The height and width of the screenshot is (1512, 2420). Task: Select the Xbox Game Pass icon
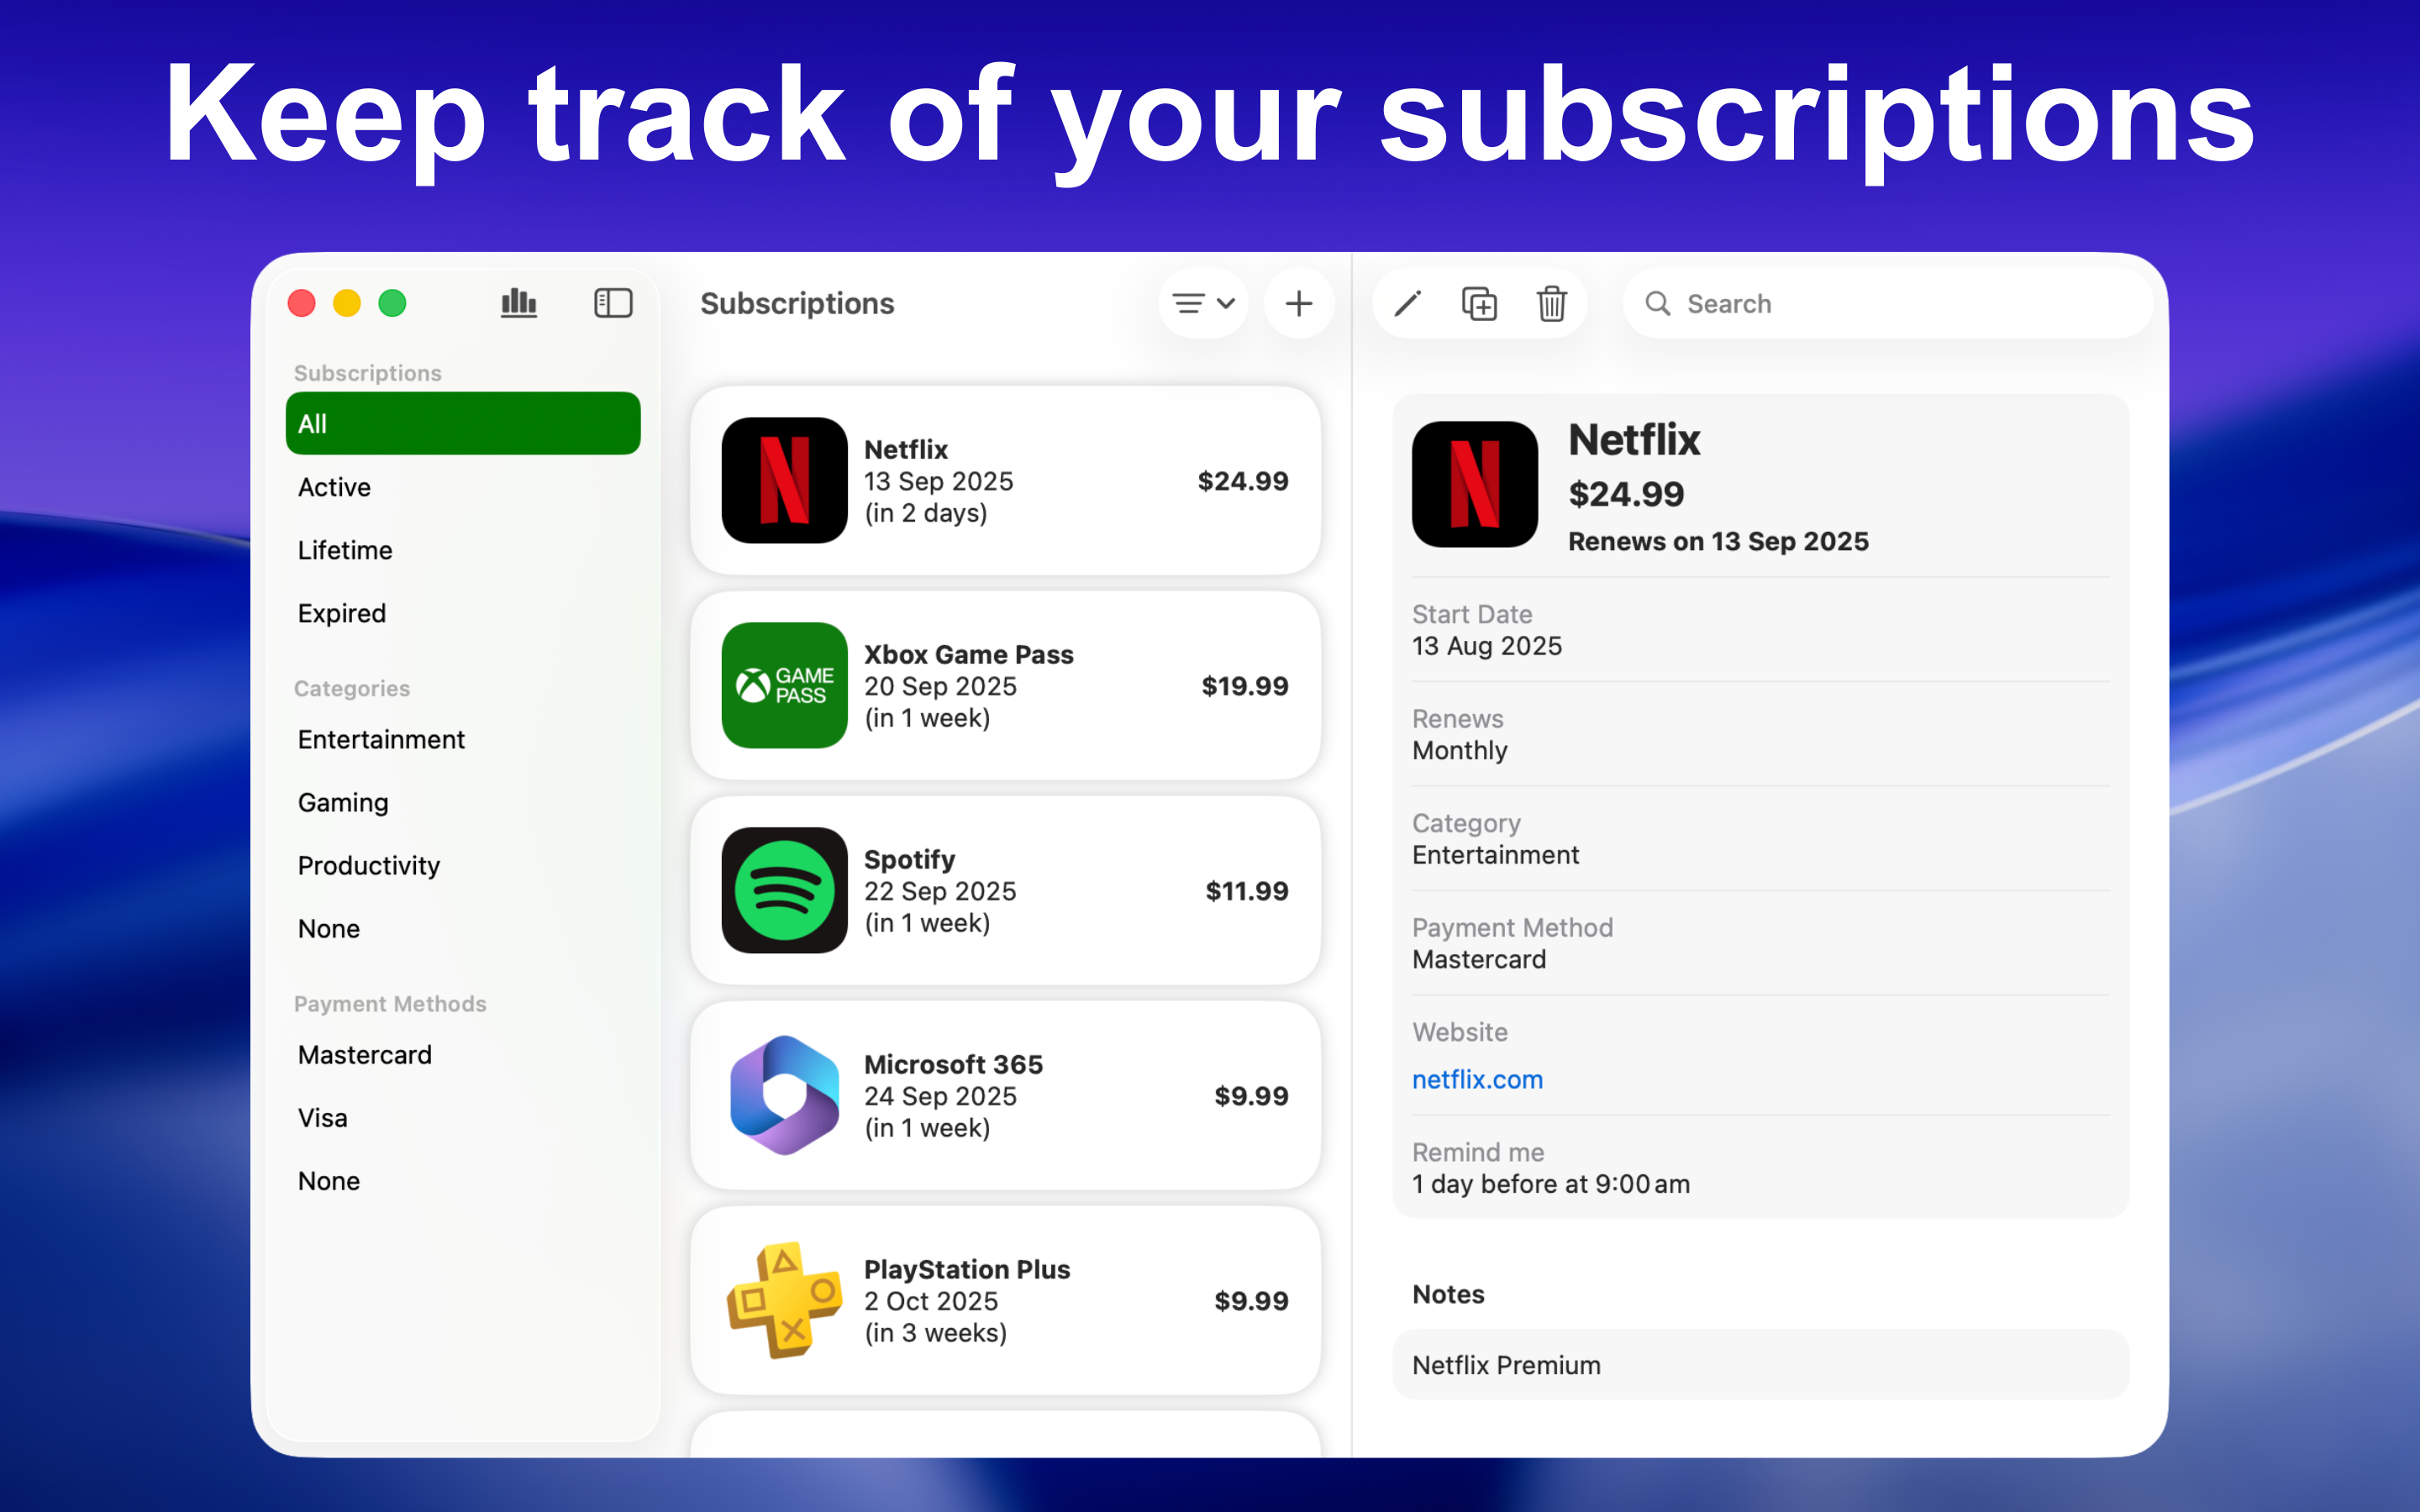coord(784,686)
